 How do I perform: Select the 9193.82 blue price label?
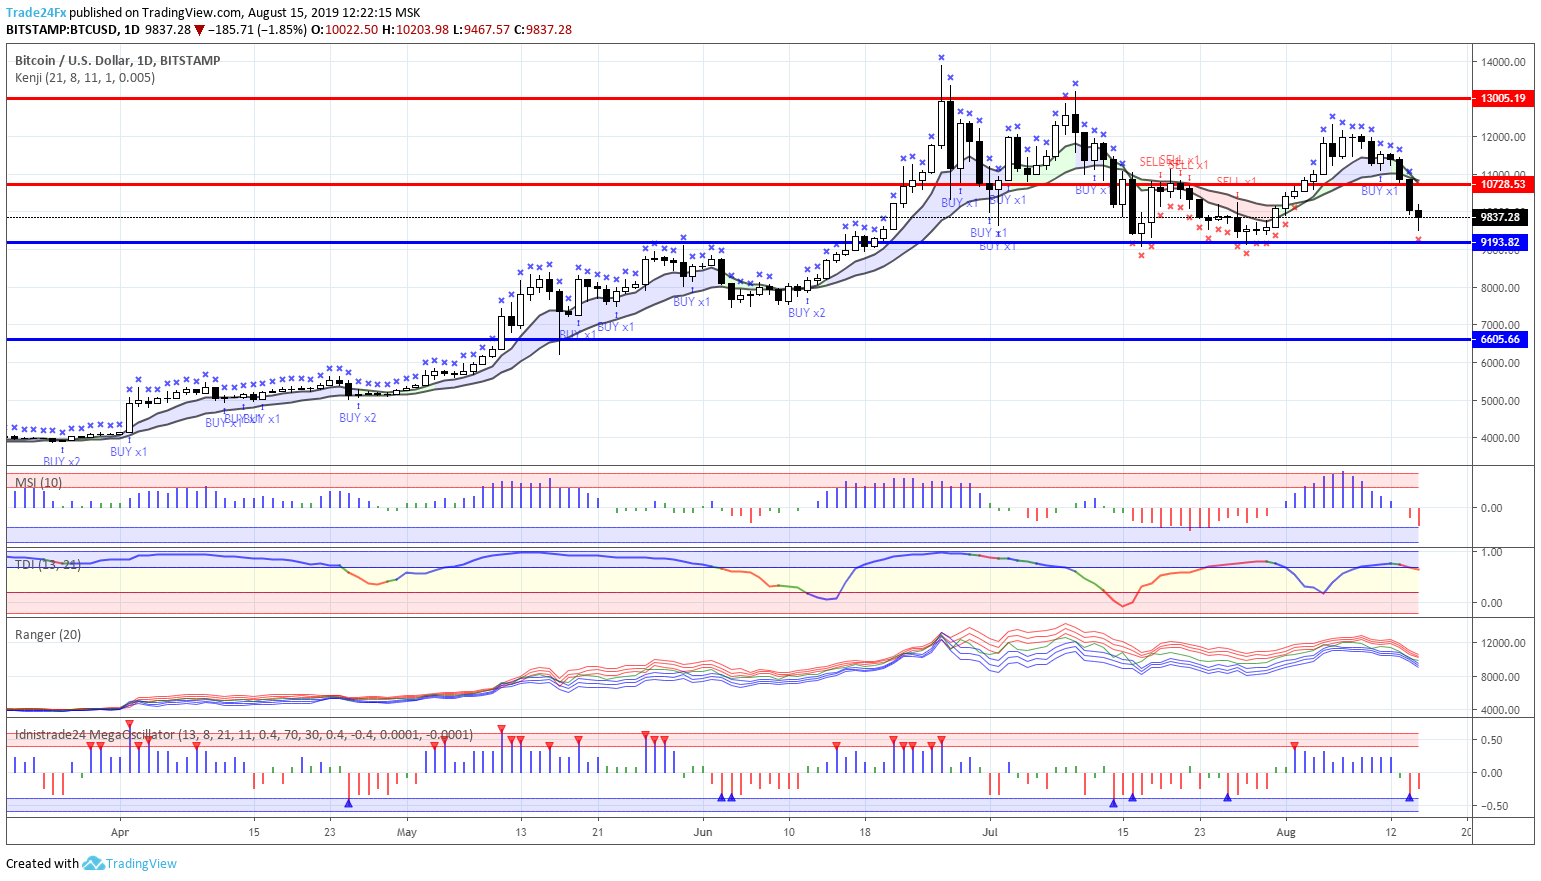(x=1502, y=242)
